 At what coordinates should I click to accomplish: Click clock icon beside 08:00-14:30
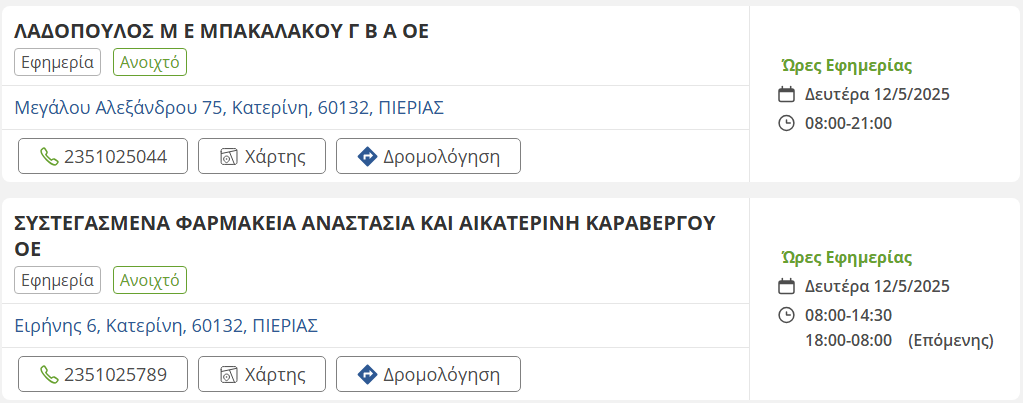click(787, 315)
